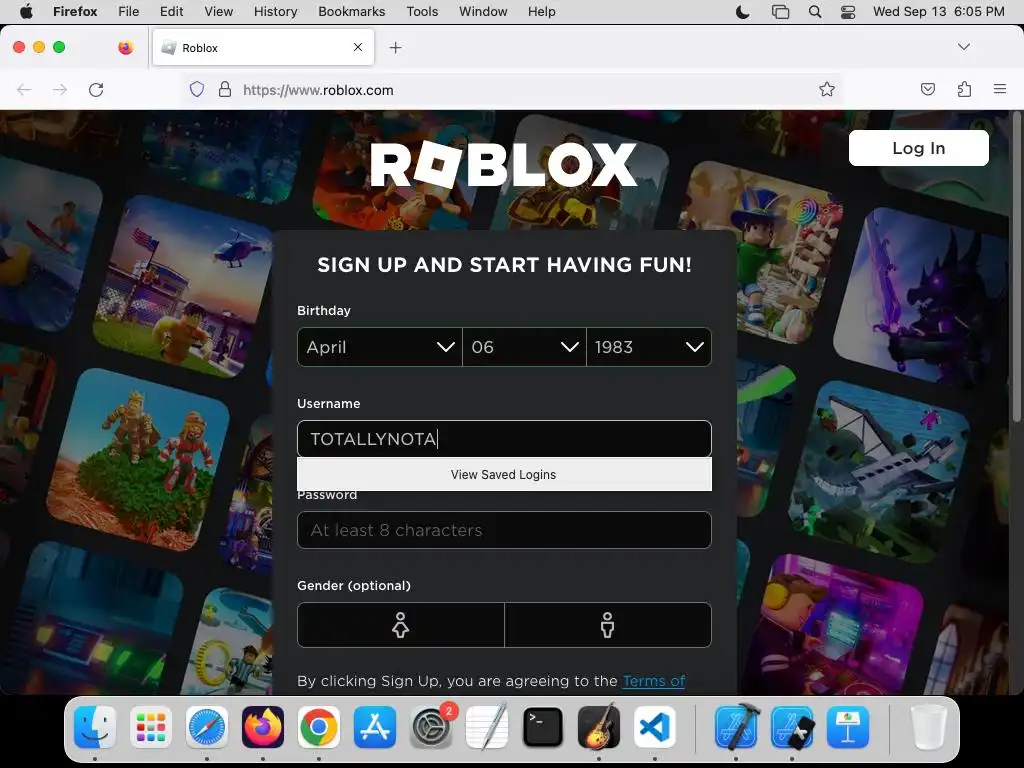Open the Pocket save icon
The image size is (1024, 768).
pos(927,89)
